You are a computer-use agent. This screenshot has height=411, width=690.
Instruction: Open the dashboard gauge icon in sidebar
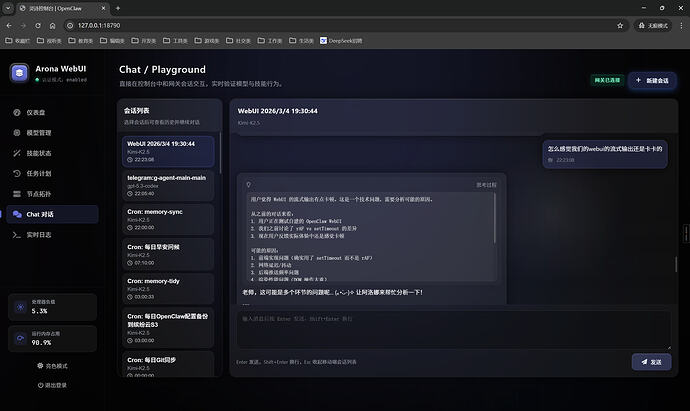(x=17, y=112)
